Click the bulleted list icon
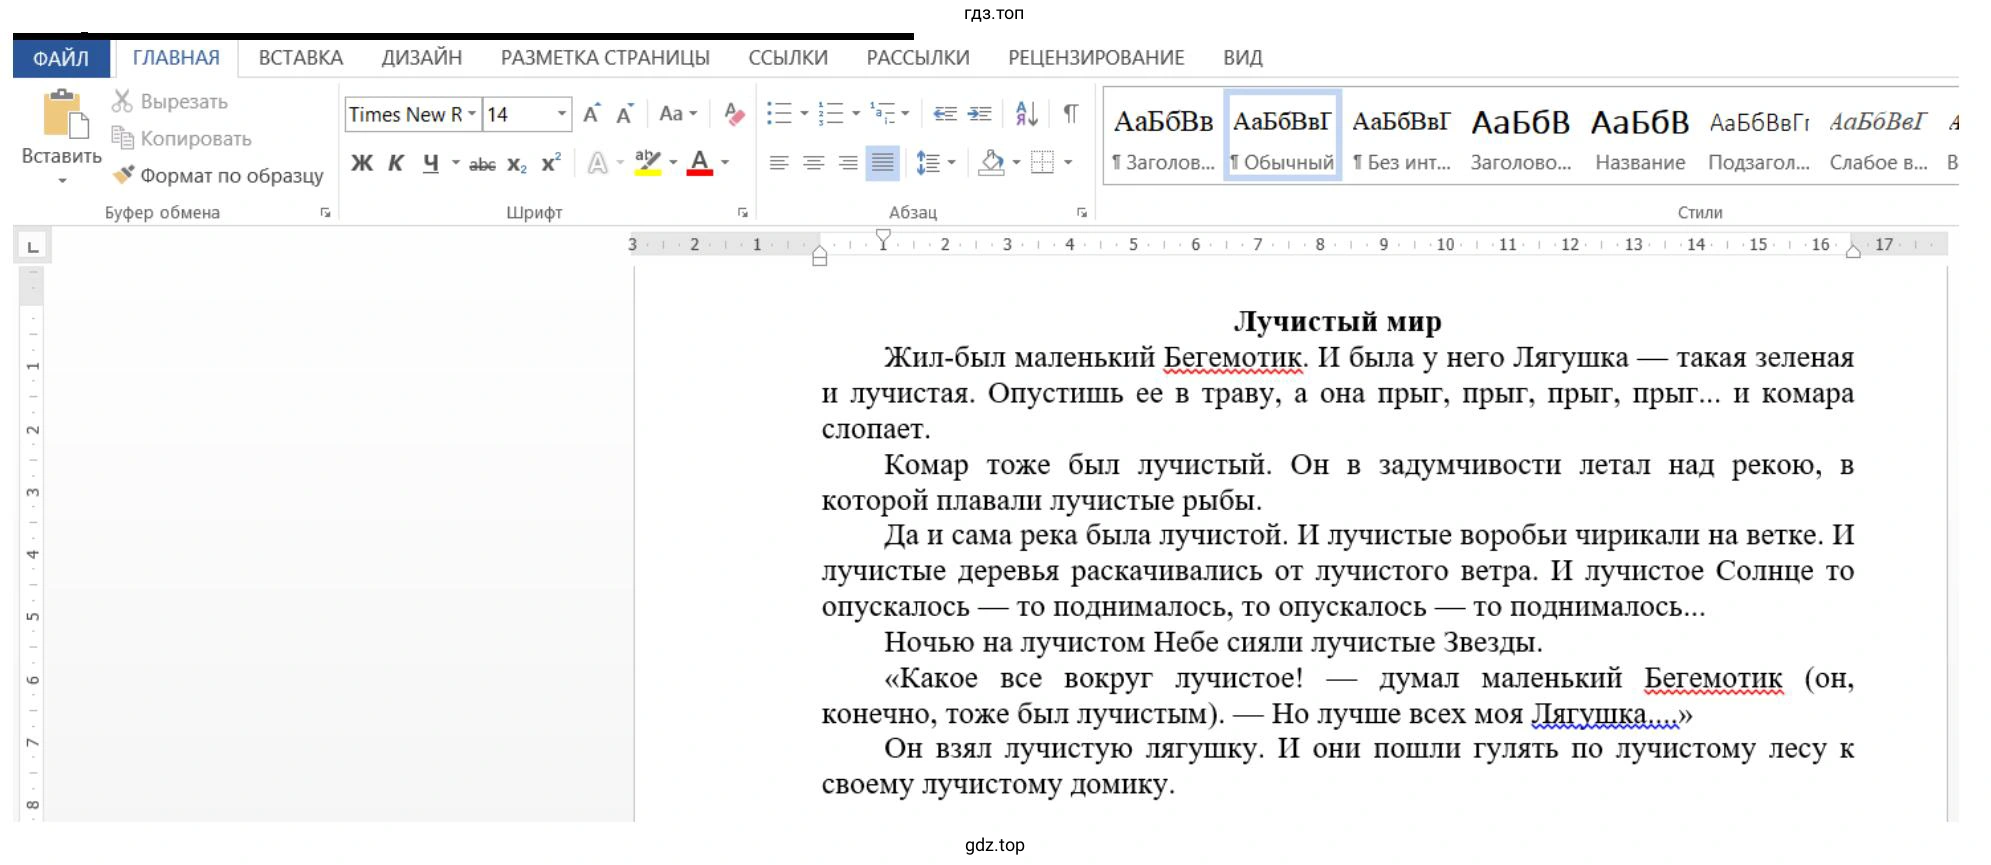This screenshot has height=865, width=1991. click(x=780, y=113)
